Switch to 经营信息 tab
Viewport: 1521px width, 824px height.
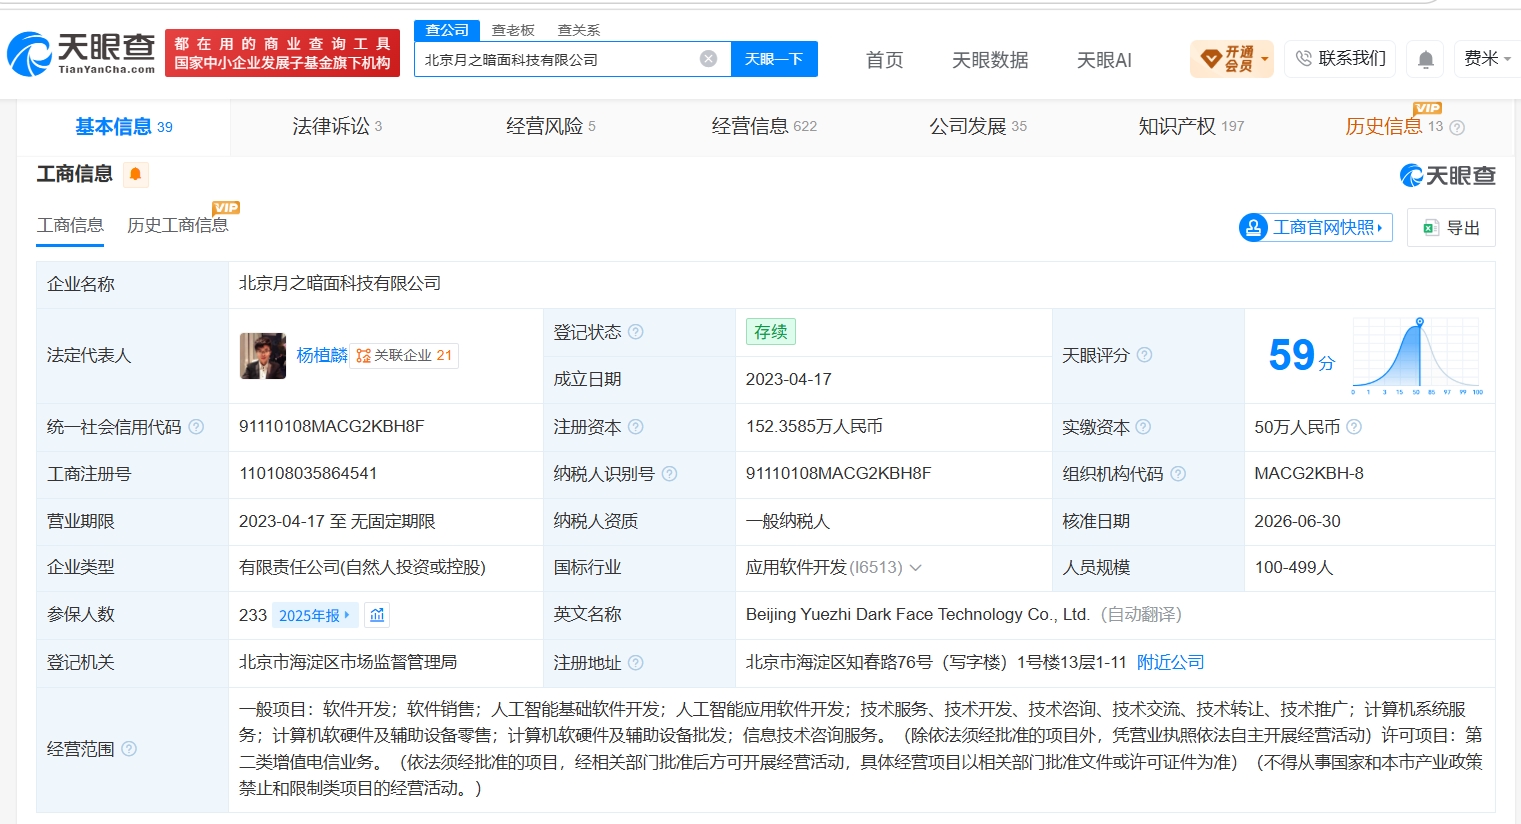coord(764,127)
